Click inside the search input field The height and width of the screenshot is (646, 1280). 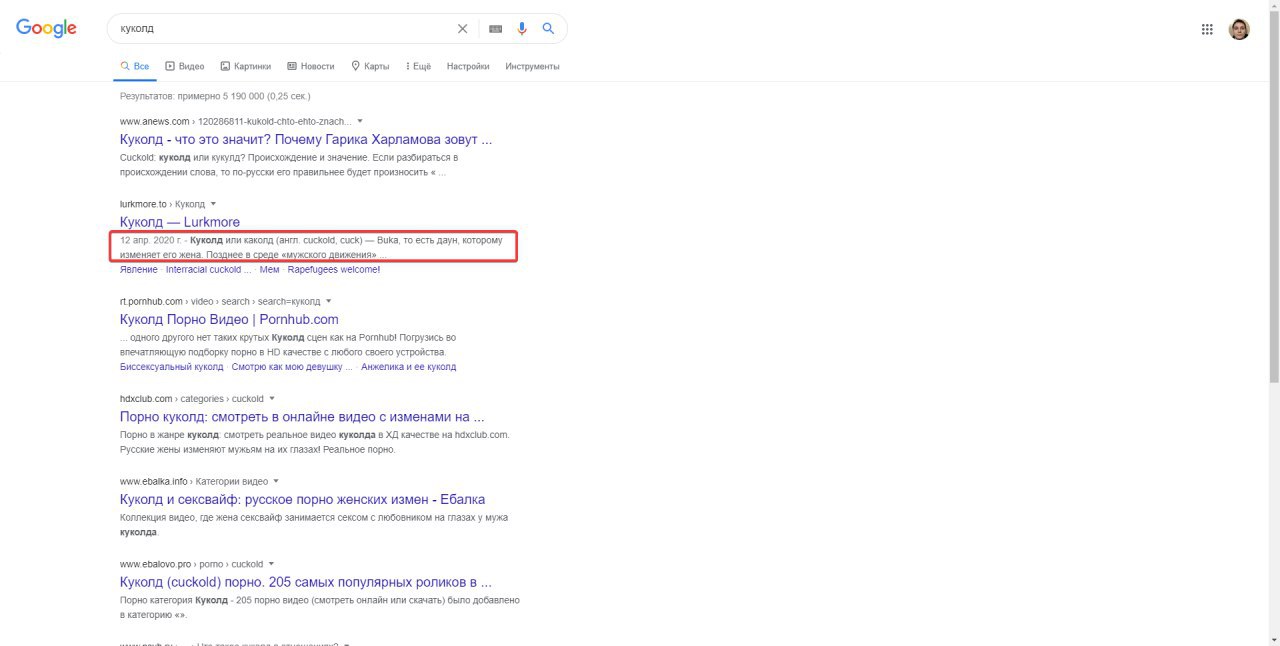(285, 29)
